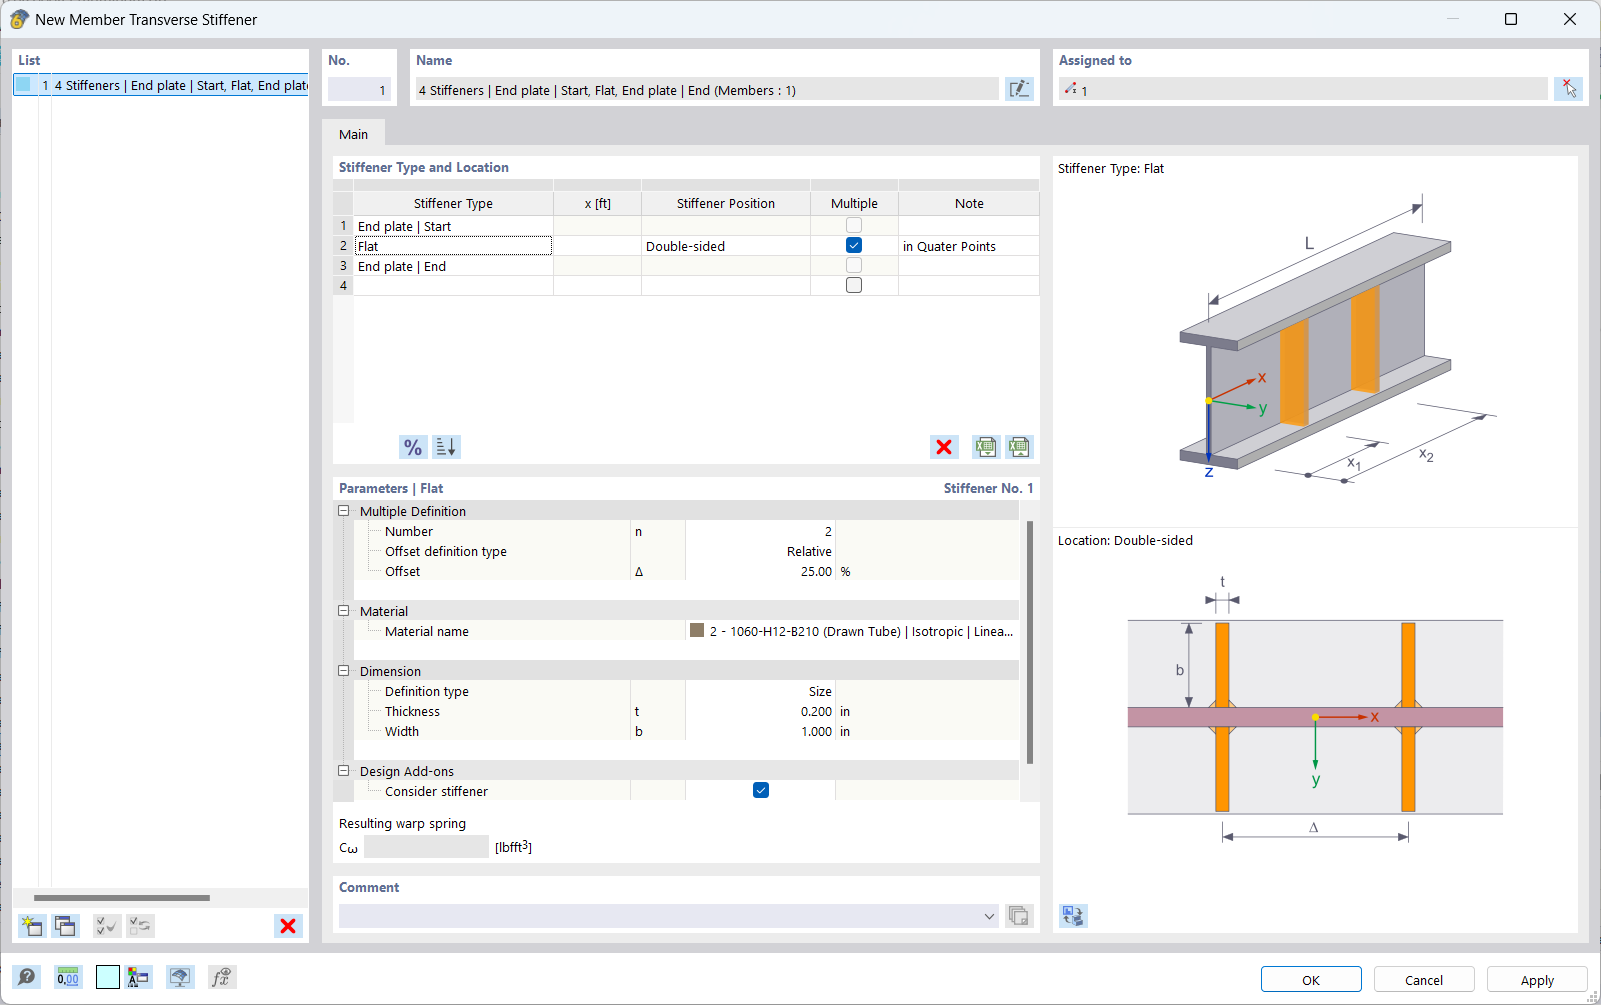Open the formula fx icon
Viewport: 1601px width, 1005px height.
coord(221,977)
